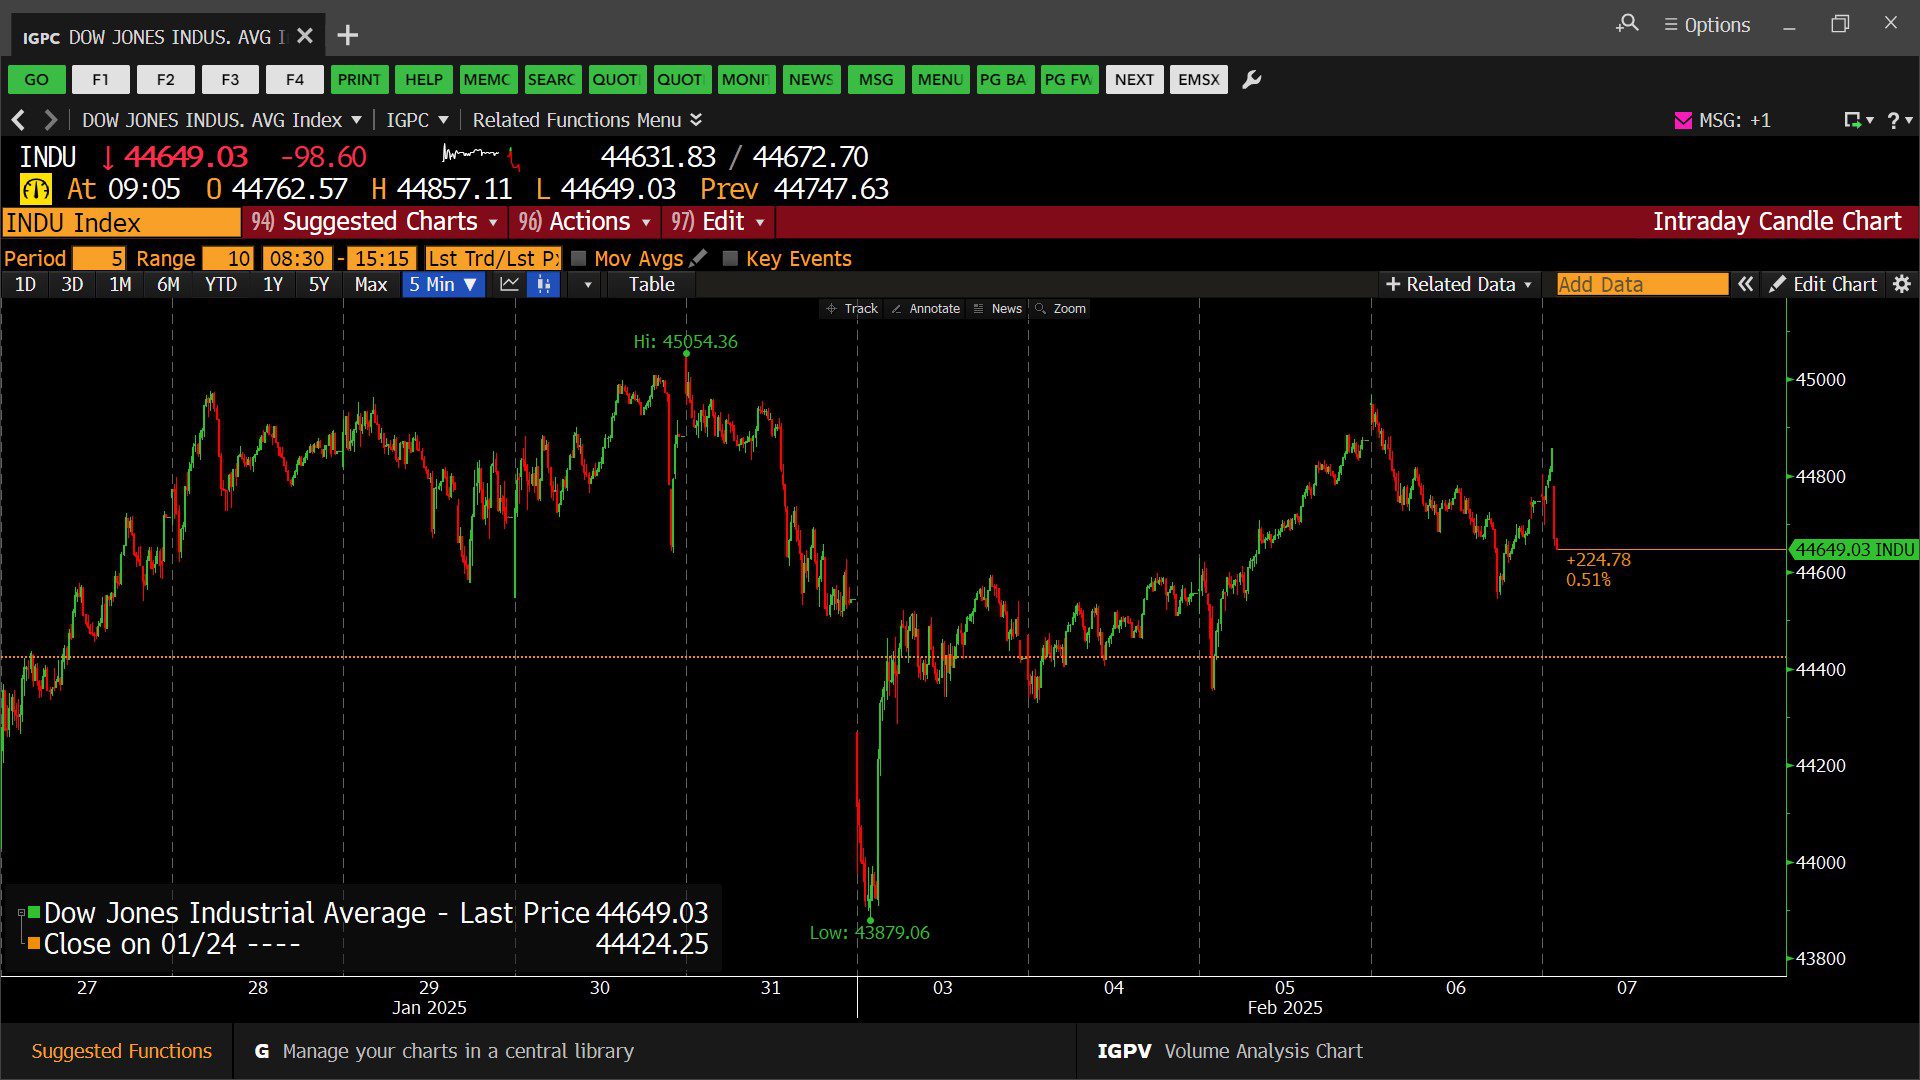
Task: Click the Add Data input field
Action: [1642, 285]
